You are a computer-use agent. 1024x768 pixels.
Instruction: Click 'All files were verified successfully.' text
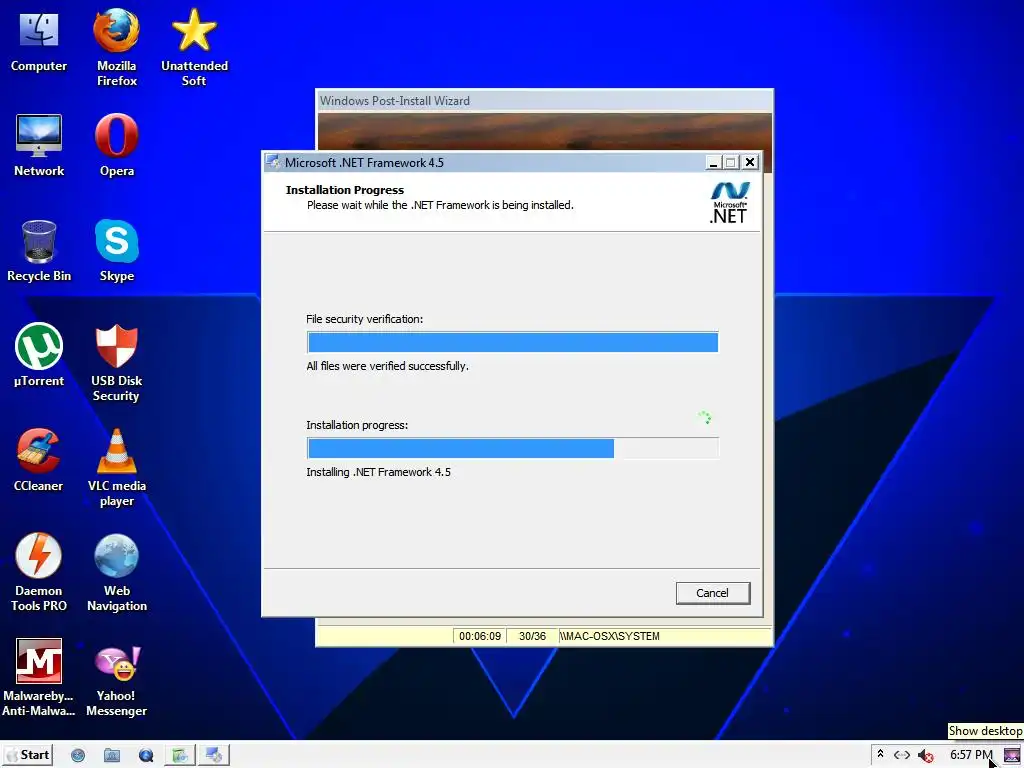click(x=387, y=366)
